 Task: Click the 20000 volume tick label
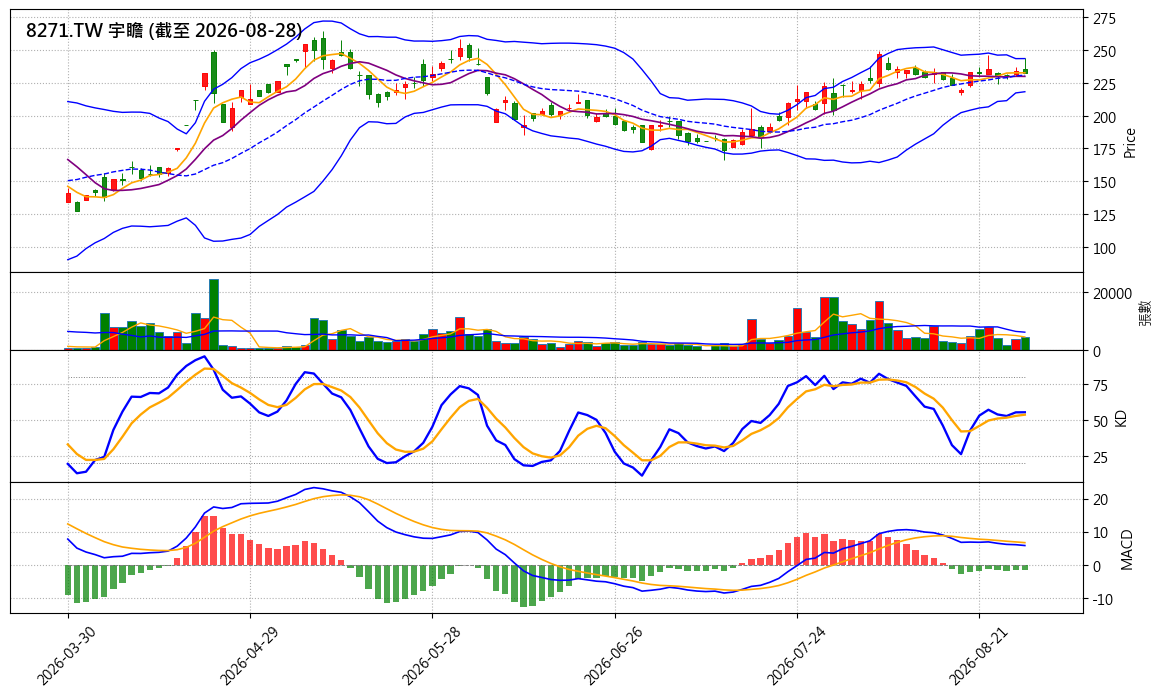click(x=1112, y=294)
